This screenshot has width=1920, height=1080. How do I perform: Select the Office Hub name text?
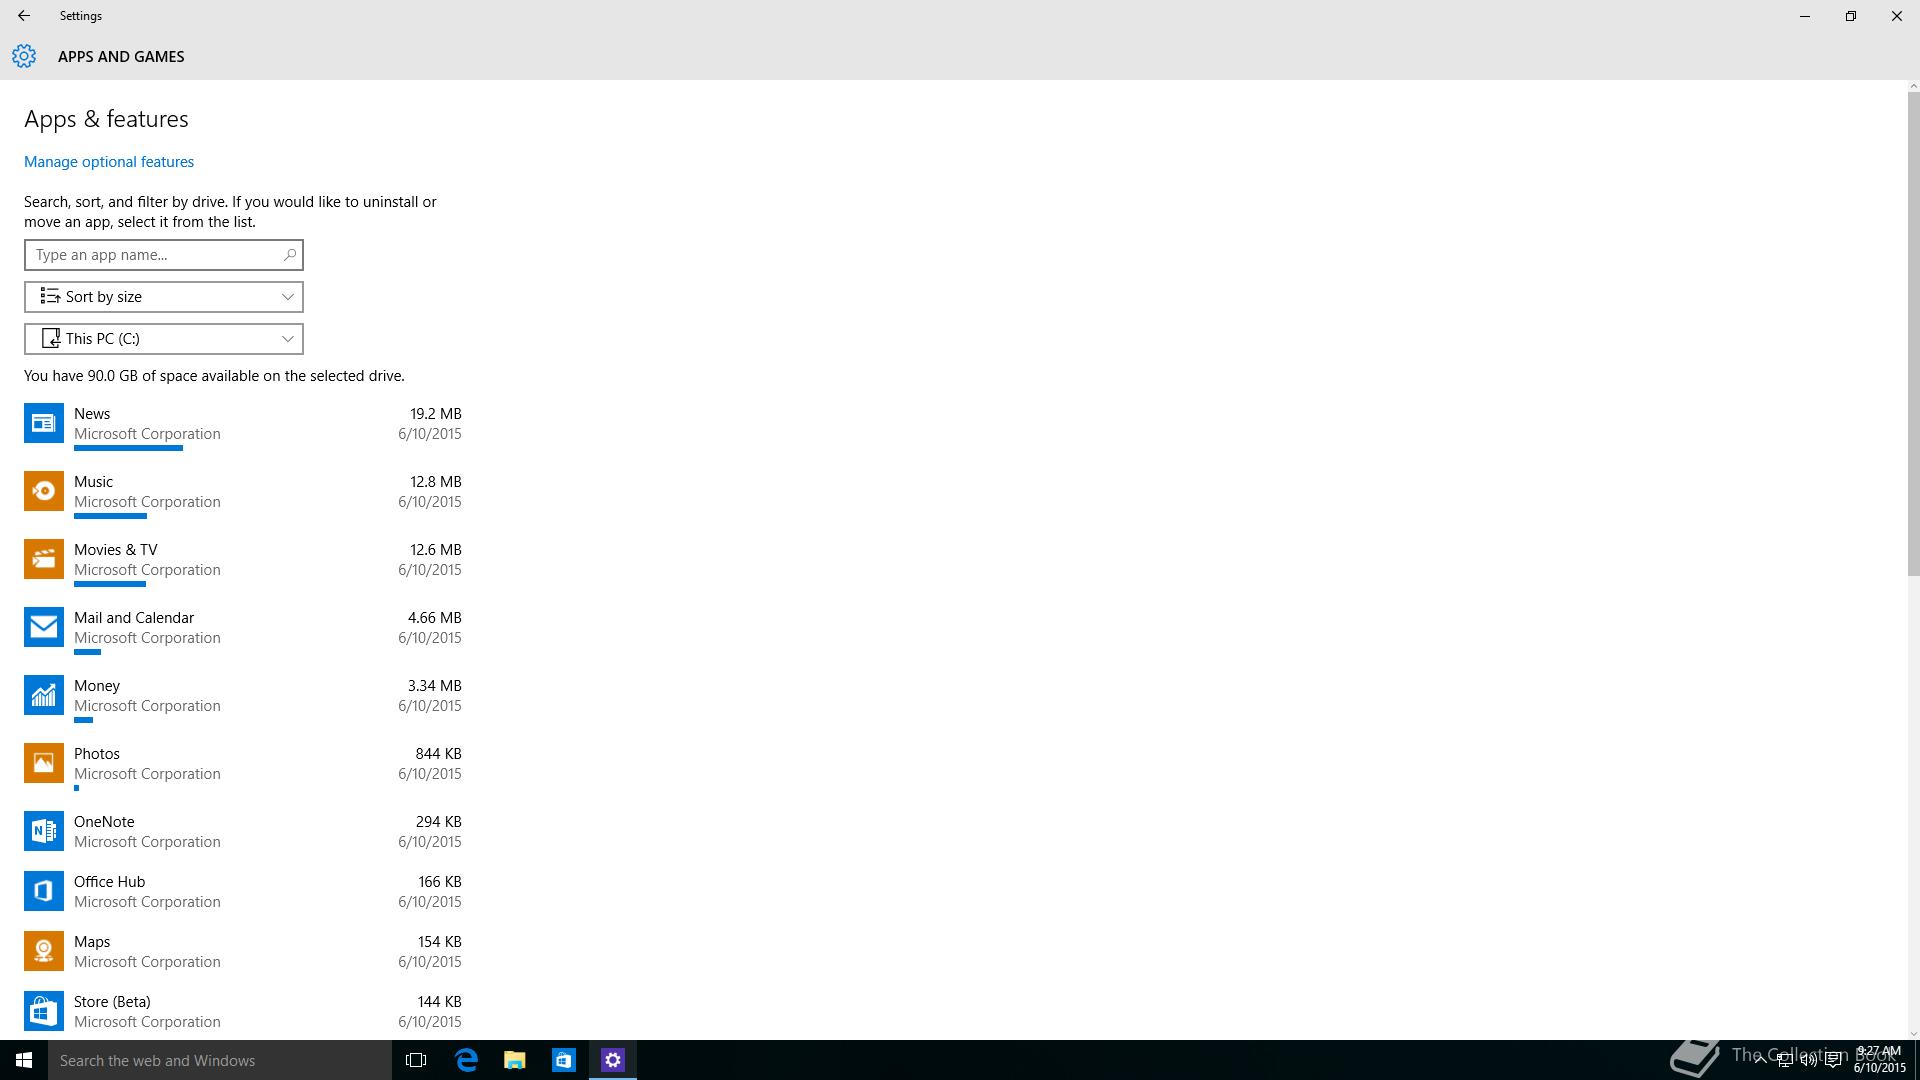pos(110,882)
